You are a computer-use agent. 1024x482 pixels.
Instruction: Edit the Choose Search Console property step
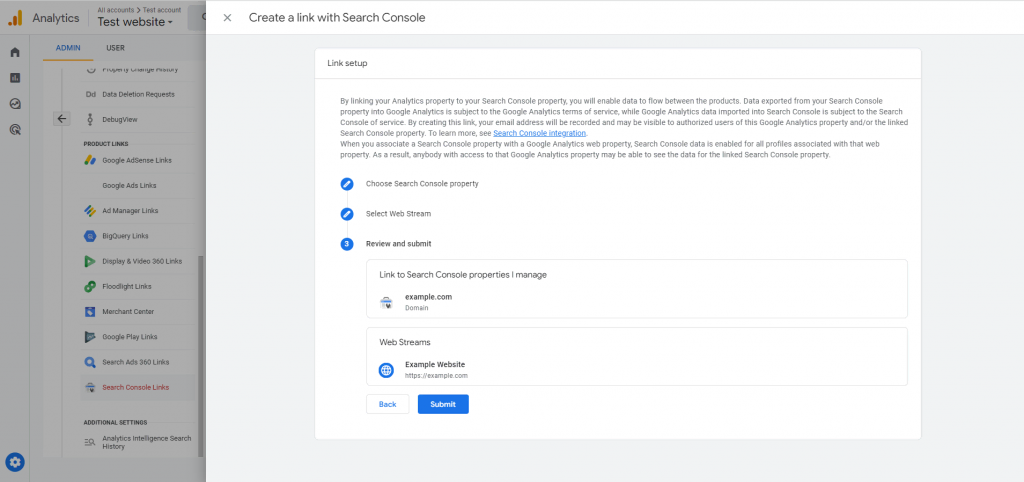[x=347, y=184]
